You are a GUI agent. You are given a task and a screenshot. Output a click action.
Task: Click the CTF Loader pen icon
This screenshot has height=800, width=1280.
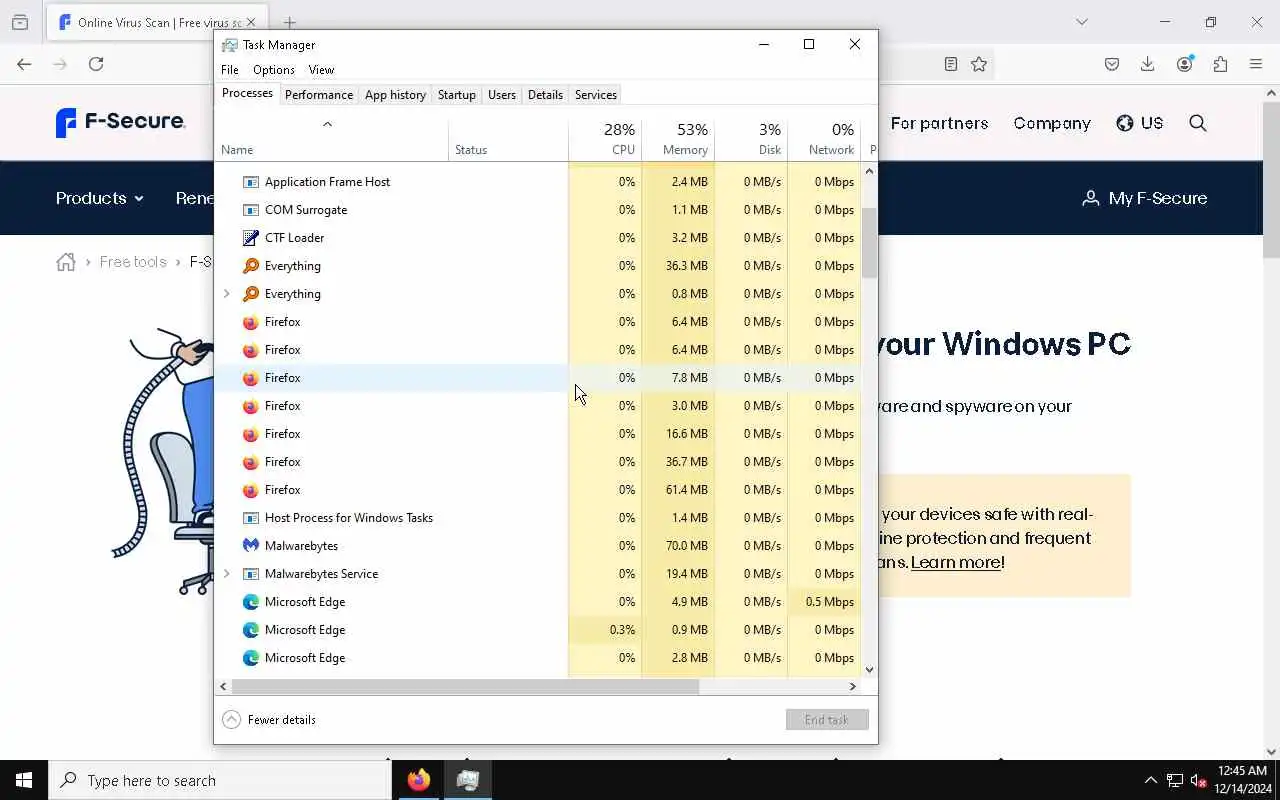[251, 238]
